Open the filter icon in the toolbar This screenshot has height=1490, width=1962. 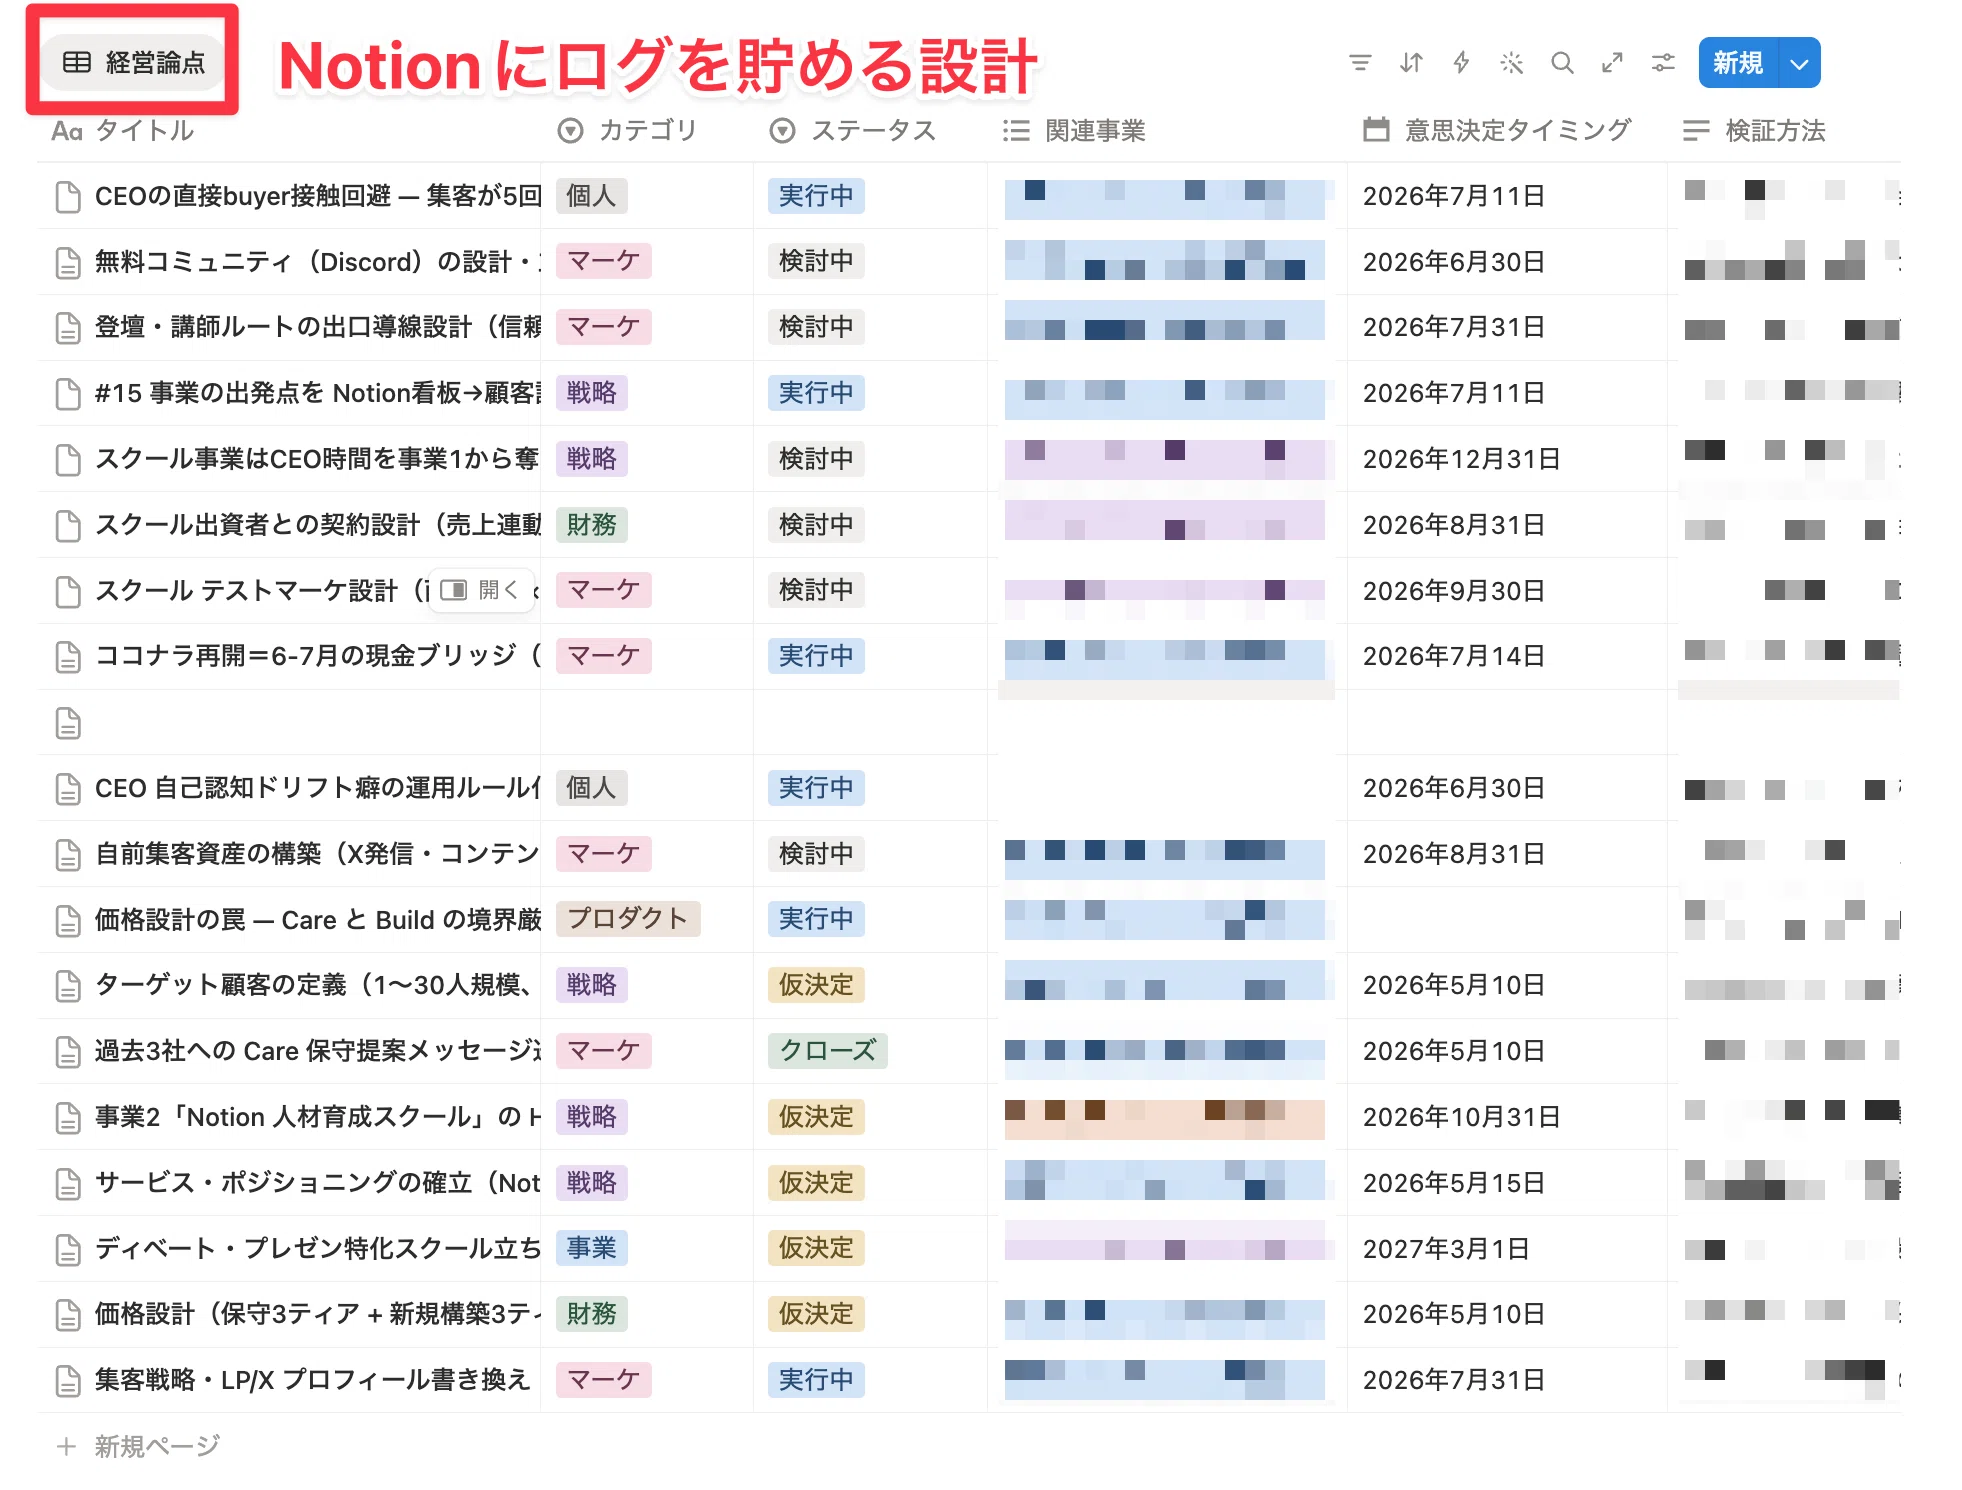point(1360,63)
